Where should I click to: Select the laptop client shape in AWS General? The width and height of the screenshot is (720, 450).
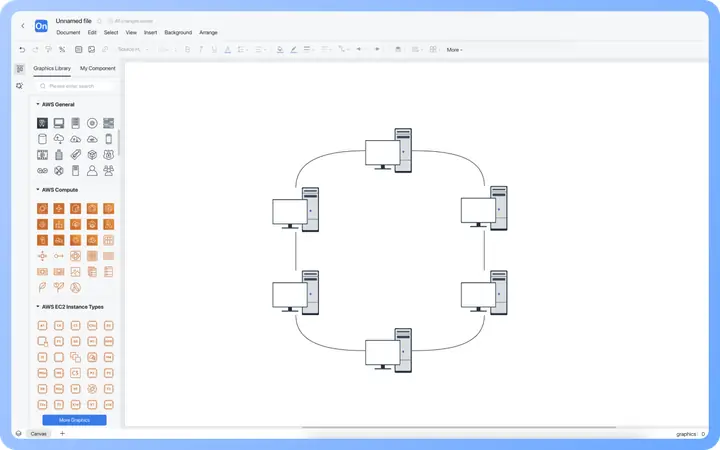click(x=59, y=123)
